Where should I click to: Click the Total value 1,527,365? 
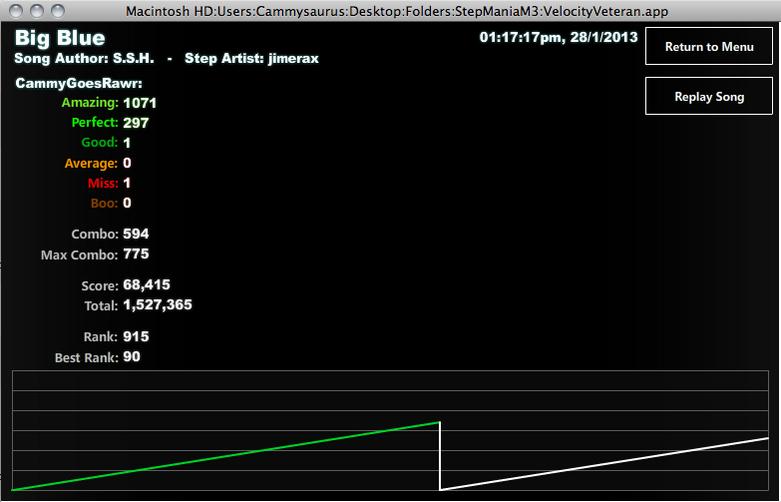click(157, 305)
